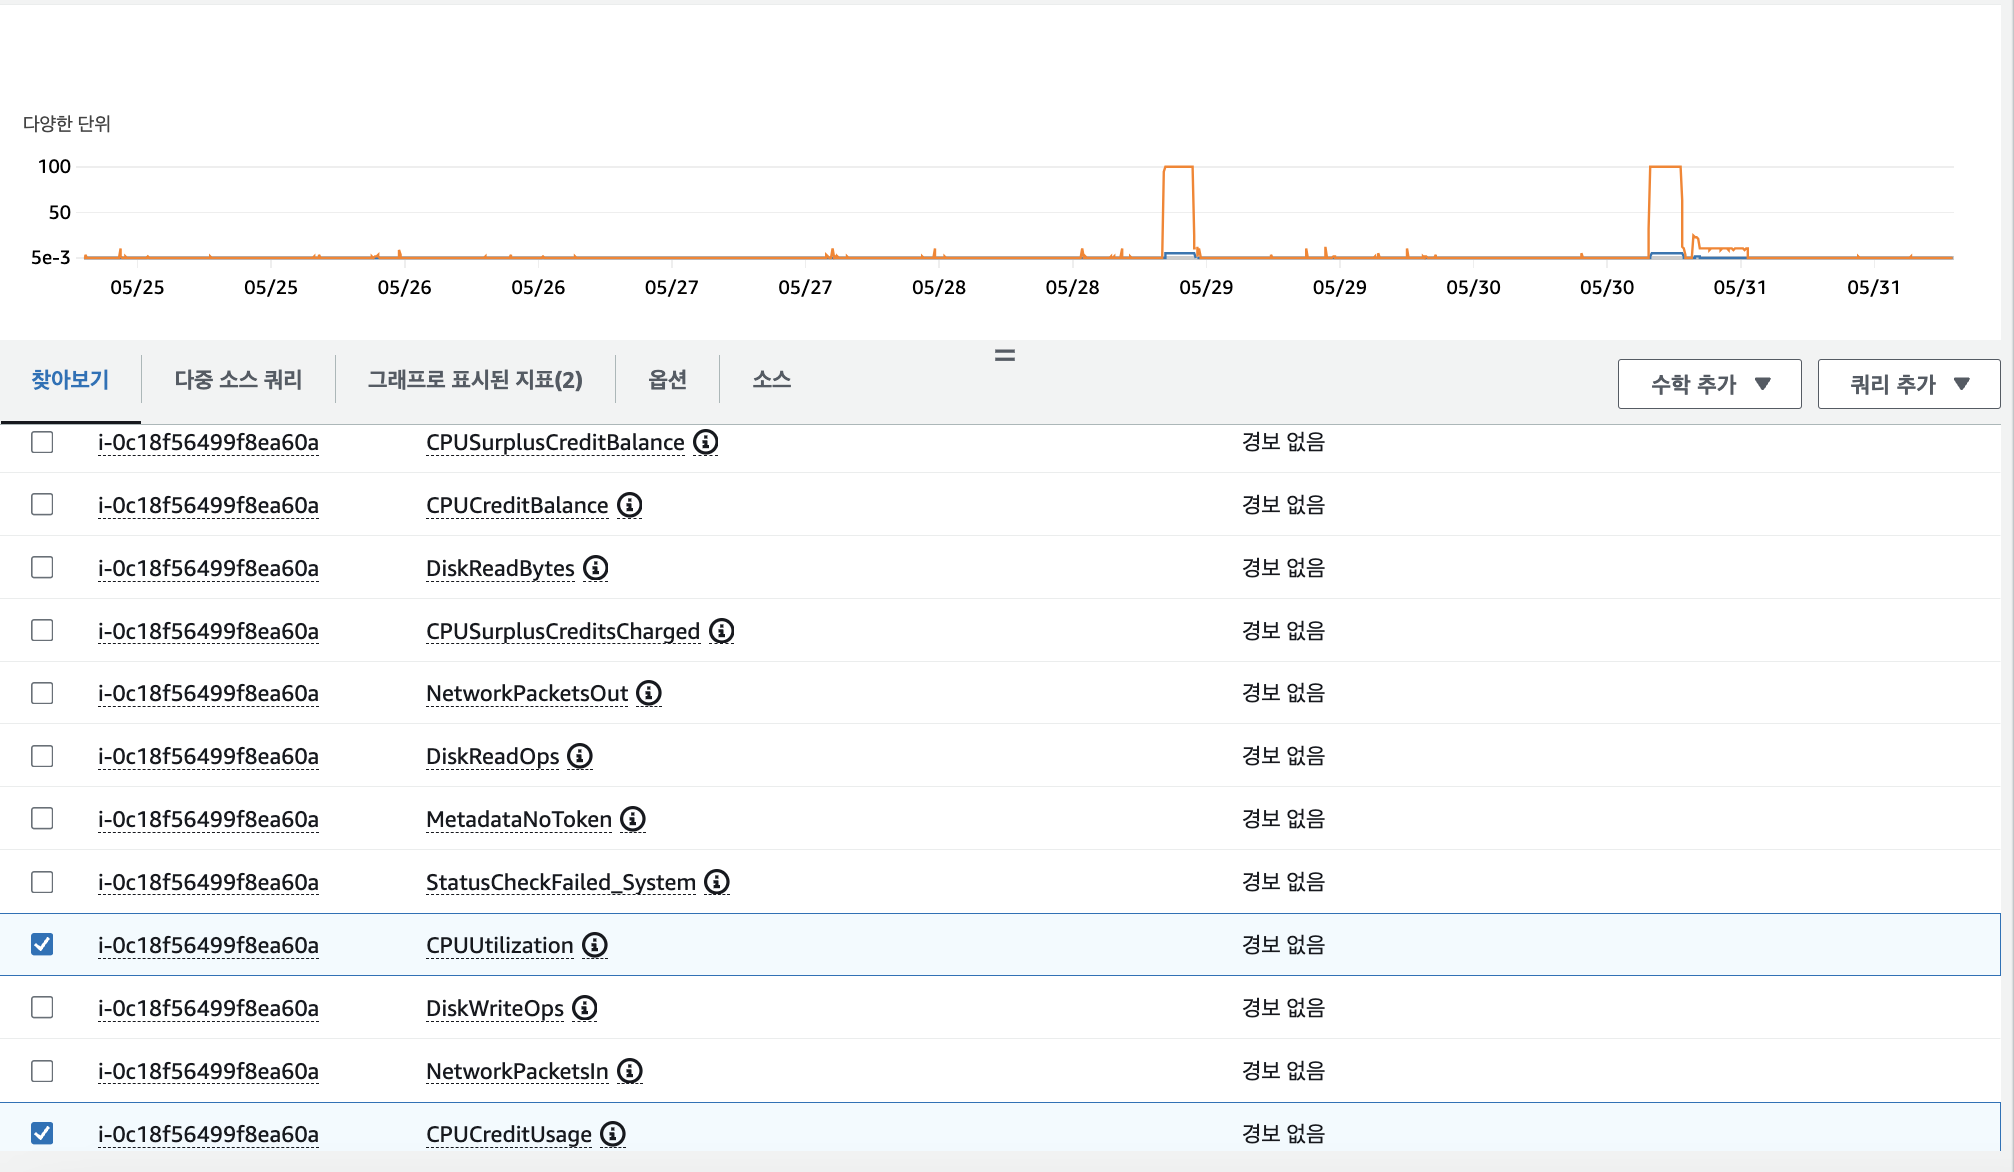The width and height of the screenshot is (2014, 1172).
Task: Open the 쿼리 추가 dropdown
Action: 1908,384
